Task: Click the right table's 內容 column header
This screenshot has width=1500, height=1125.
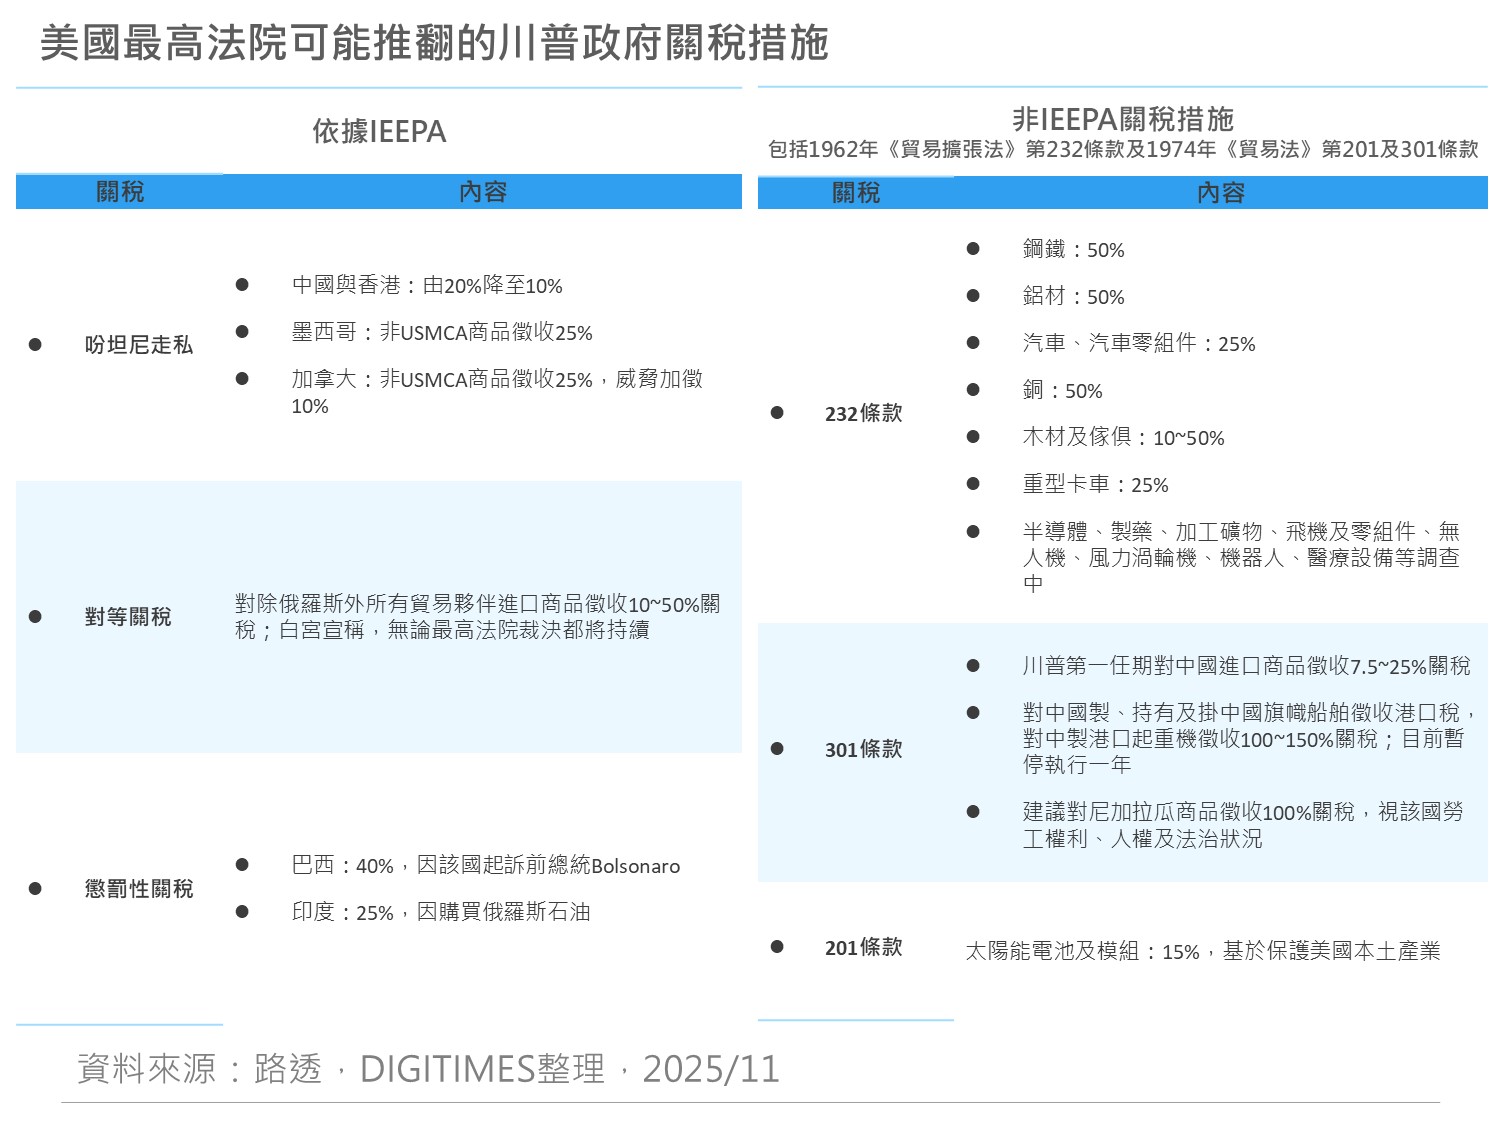Action: [1220, 193]
